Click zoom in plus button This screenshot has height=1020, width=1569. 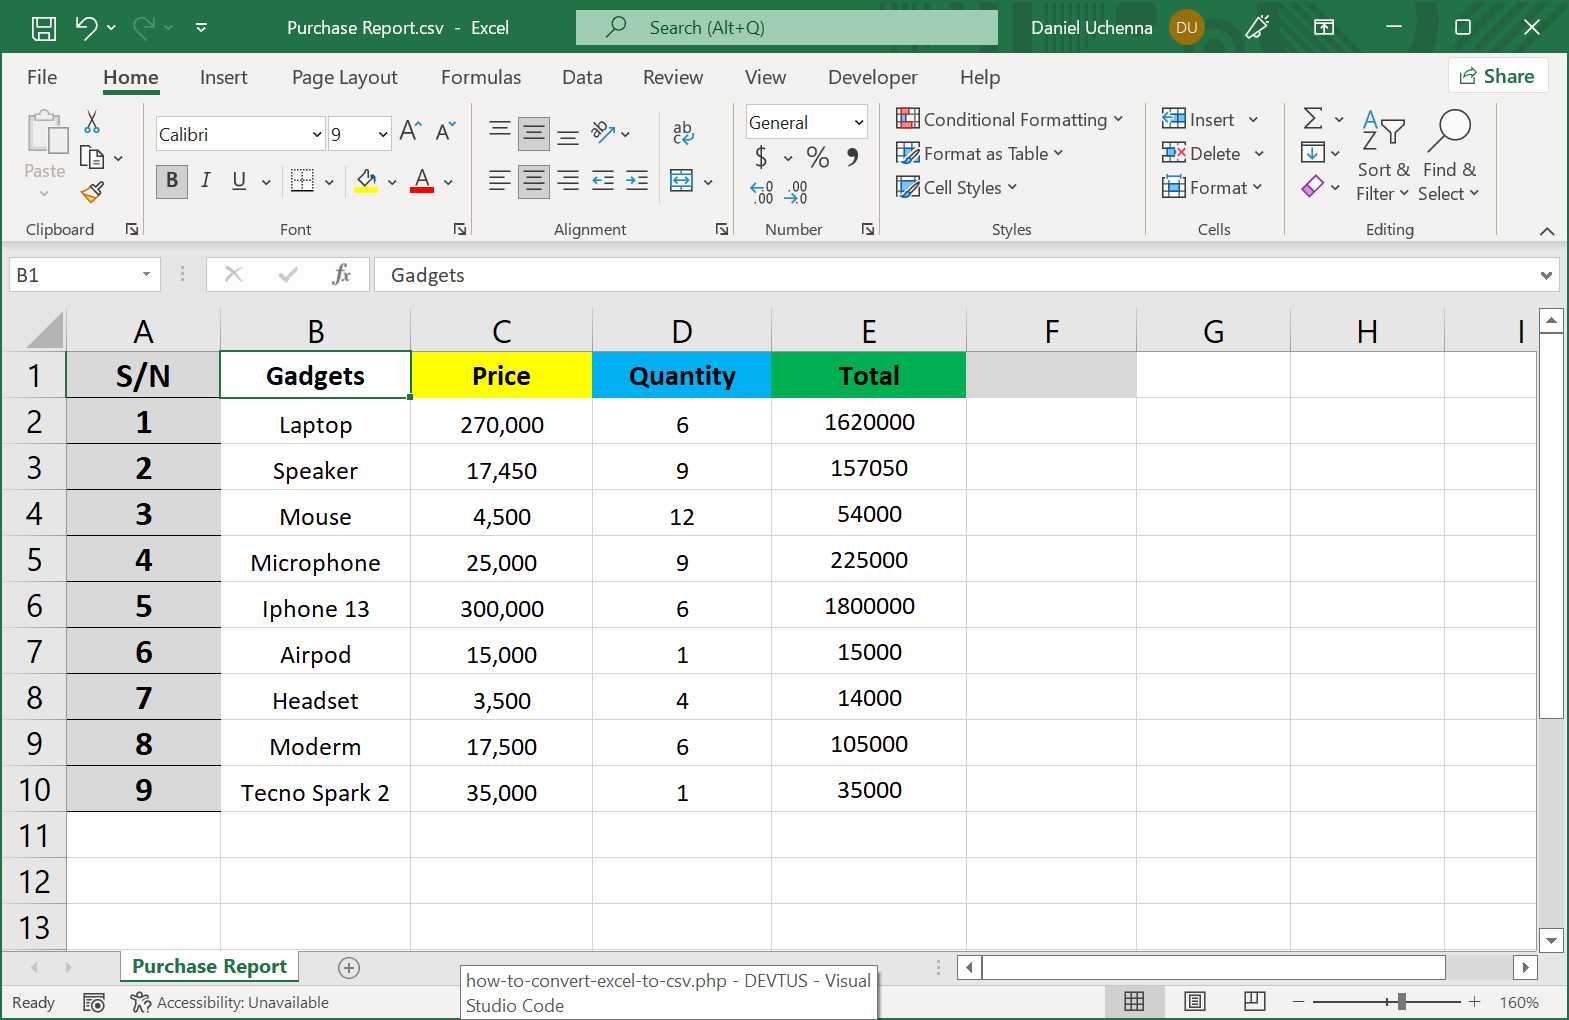pyautogui.click(x=1474, y=1001)
